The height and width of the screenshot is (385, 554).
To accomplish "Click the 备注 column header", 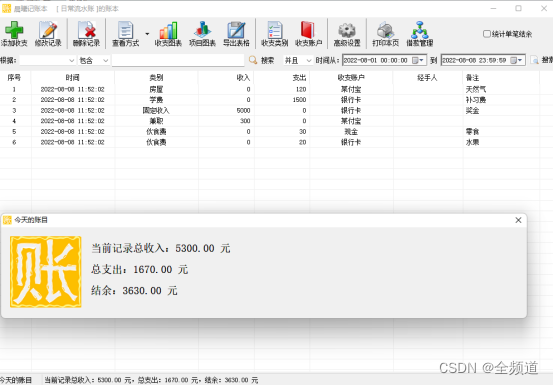I will click(x=501, y=78).
